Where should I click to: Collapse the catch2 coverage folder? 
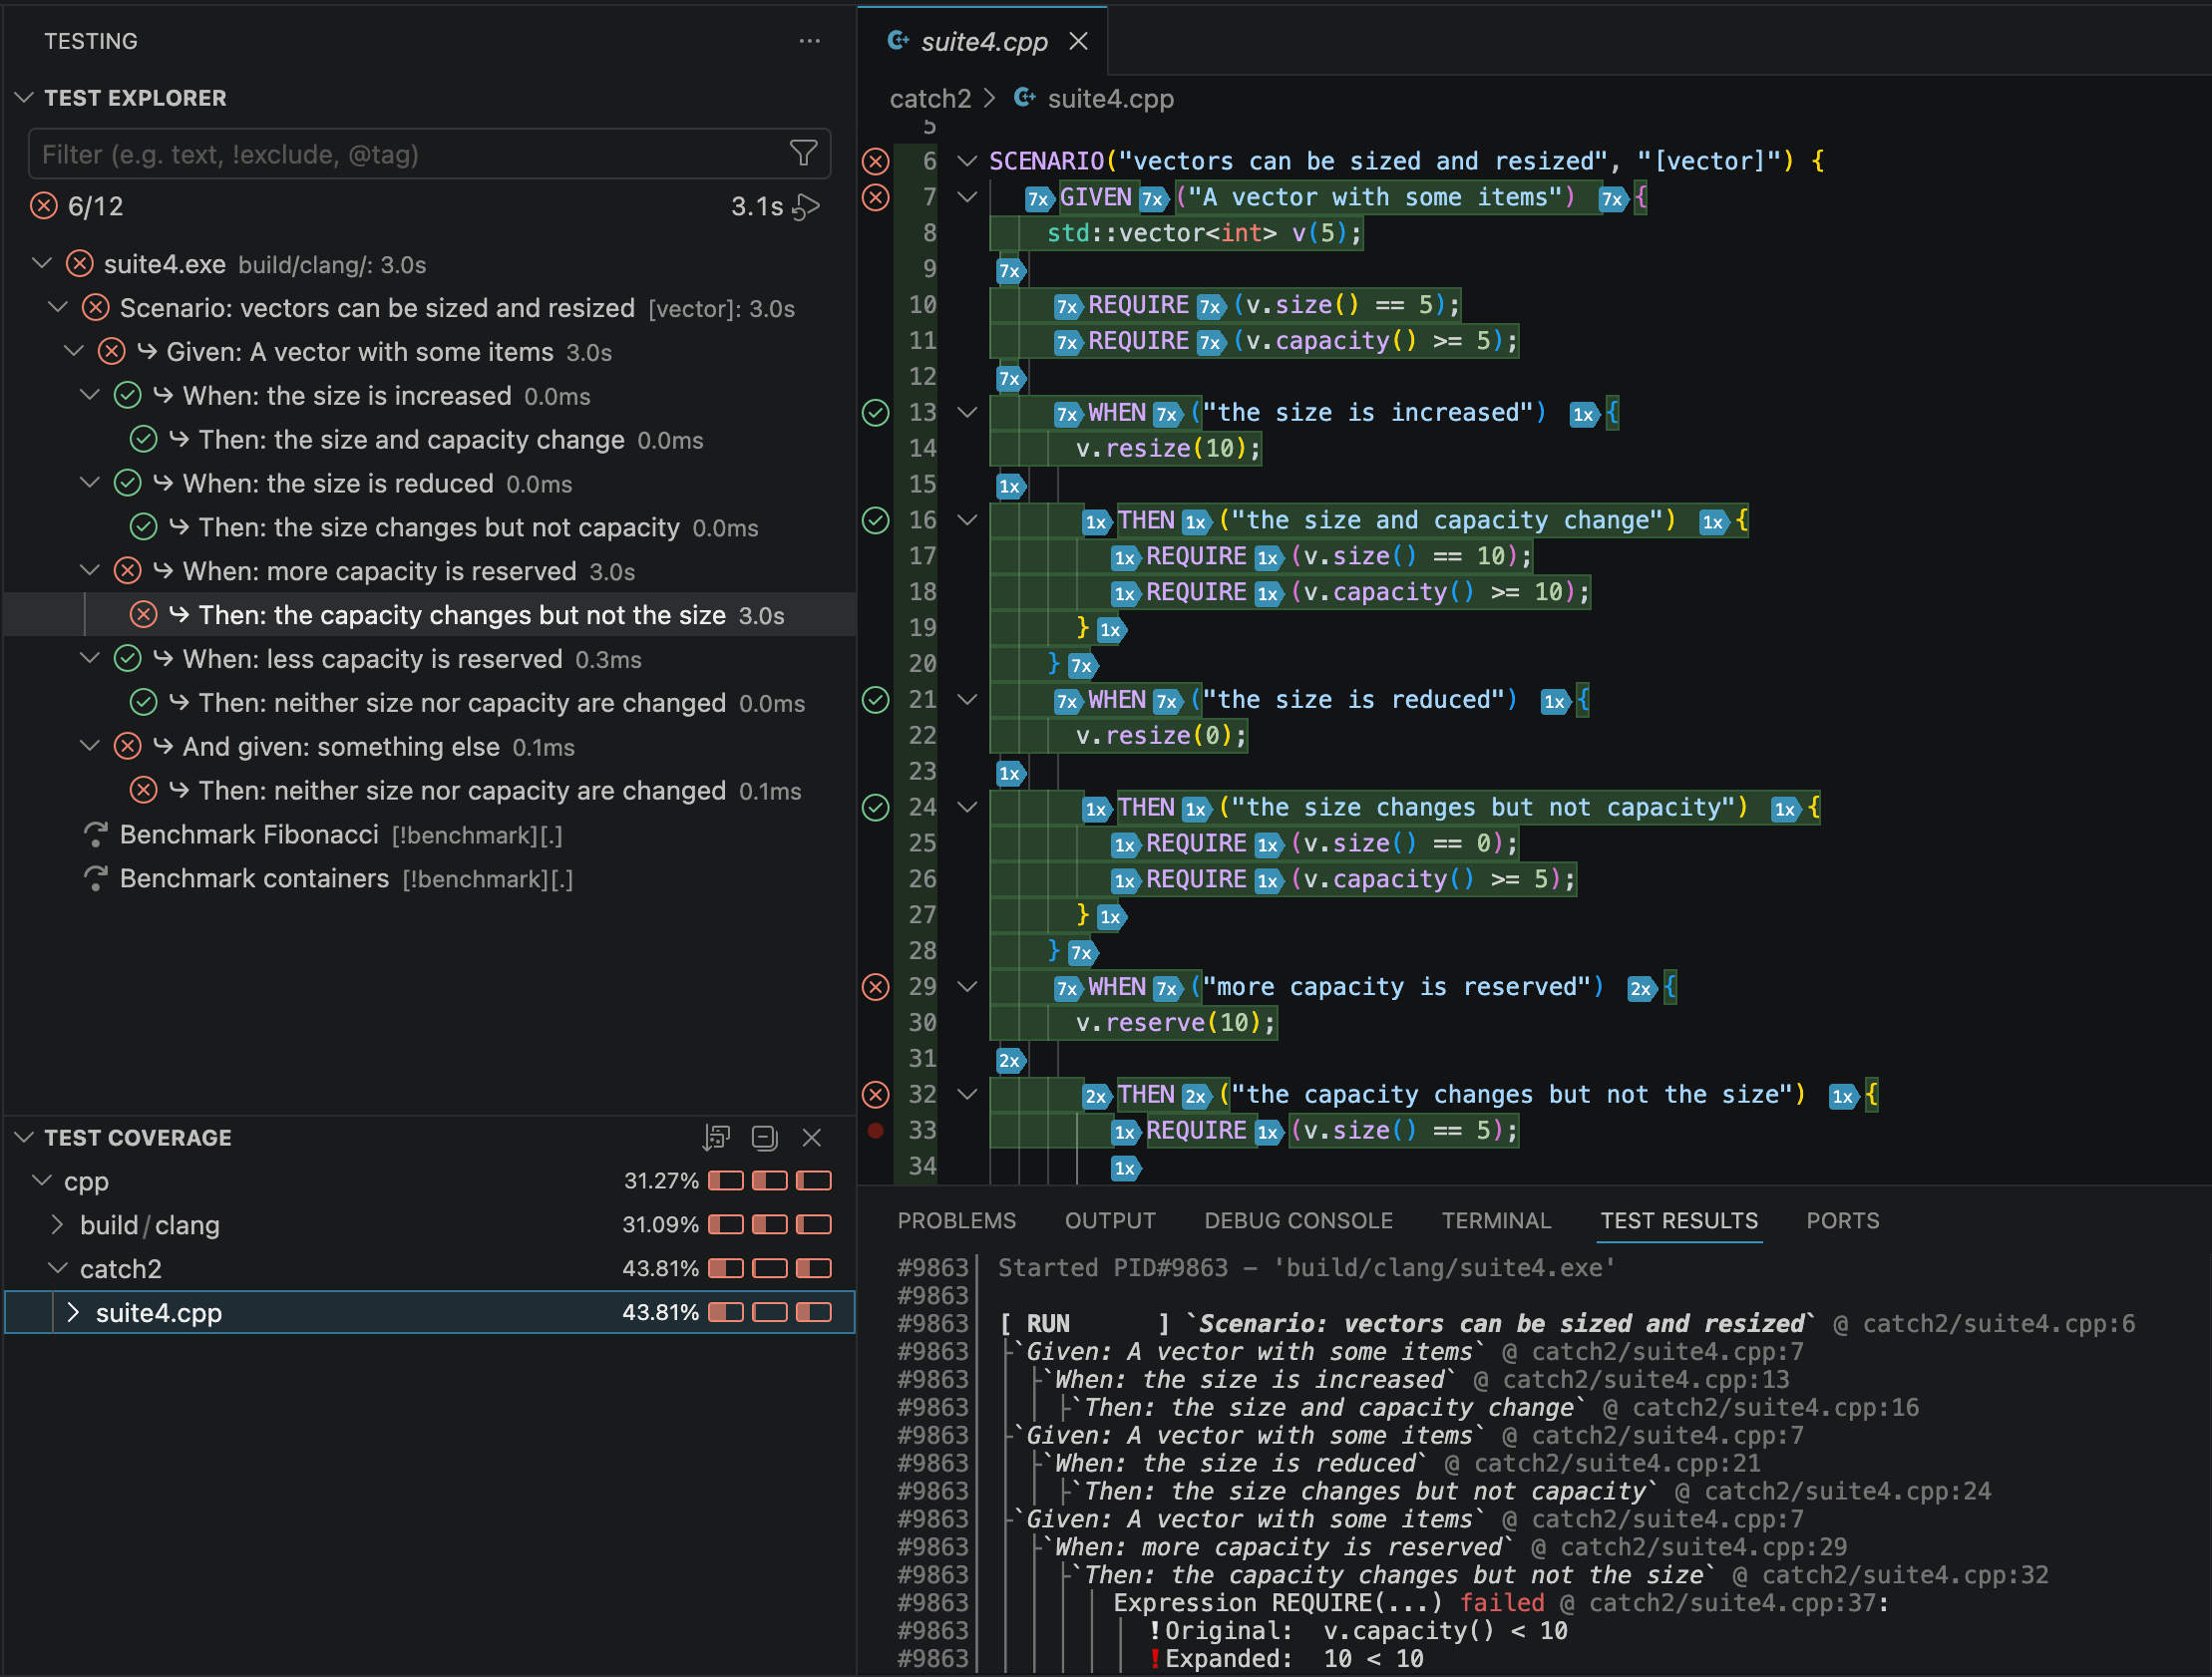tap(58, 1268)
